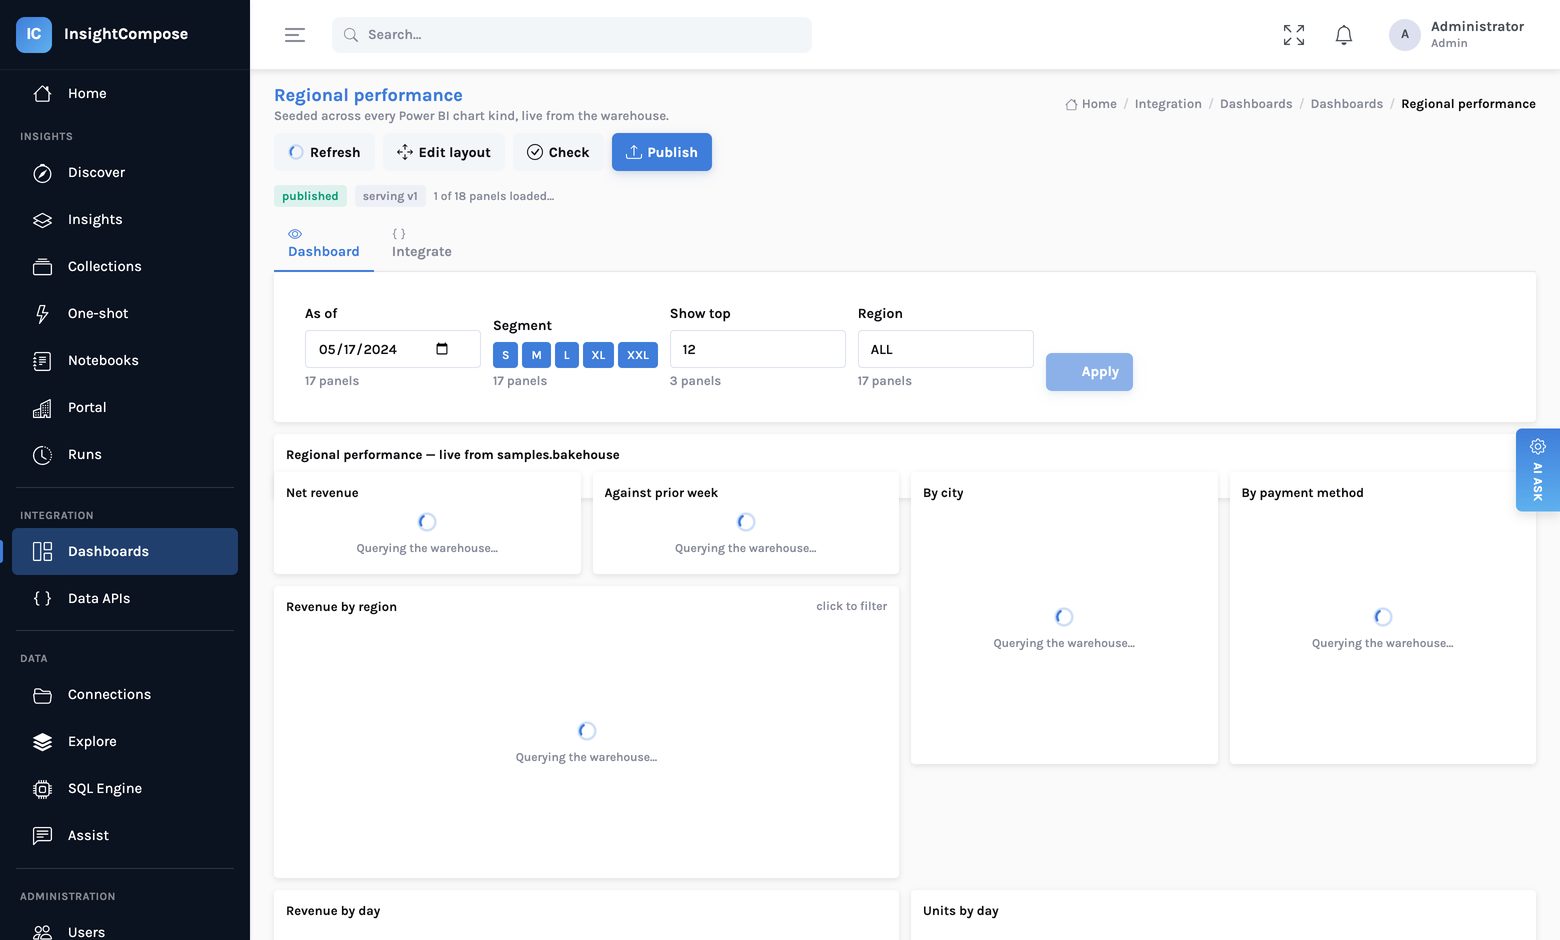The height and width of the screenshot is (940, 1560).
Task: Toggle the XXL segment chip
Action: point(638,355)
